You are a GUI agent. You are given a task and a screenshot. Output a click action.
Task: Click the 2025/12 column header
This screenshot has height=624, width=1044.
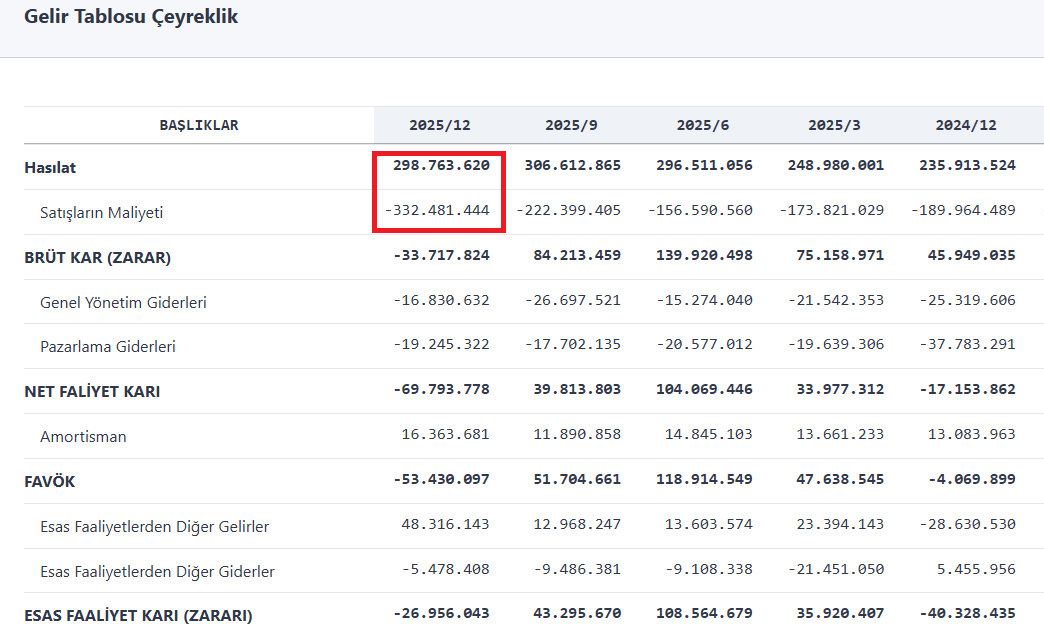(x=439, y=125)
